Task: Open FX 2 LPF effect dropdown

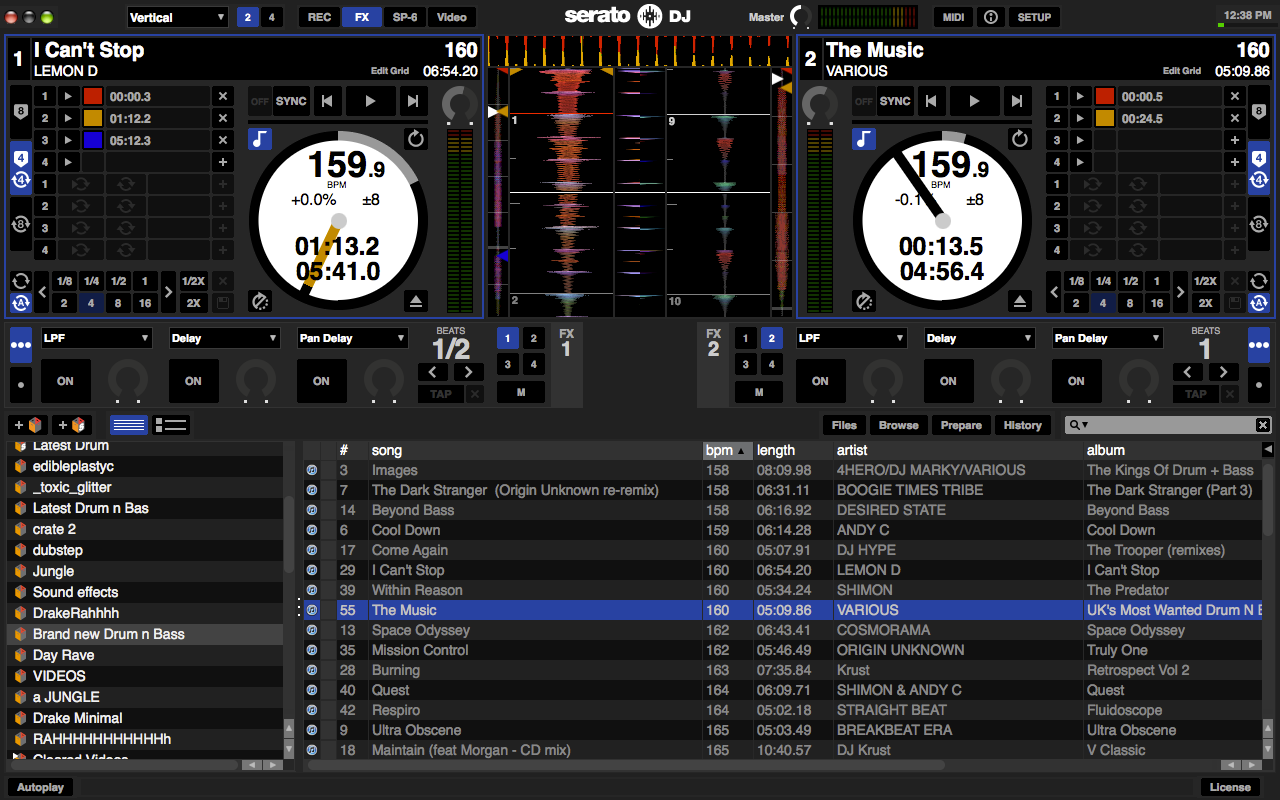Action: (852, 338)
